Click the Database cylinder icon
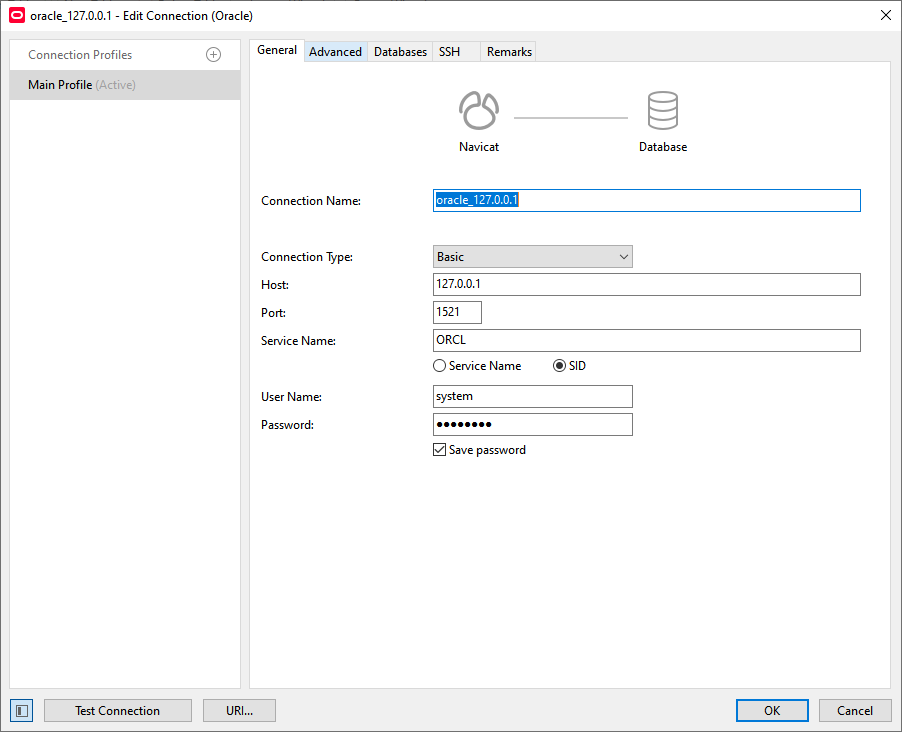 pos(663,110)
